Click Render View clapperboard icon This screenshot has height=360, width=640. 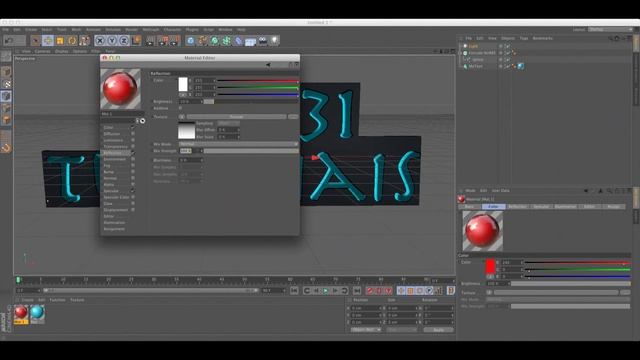tap(151, 40)
